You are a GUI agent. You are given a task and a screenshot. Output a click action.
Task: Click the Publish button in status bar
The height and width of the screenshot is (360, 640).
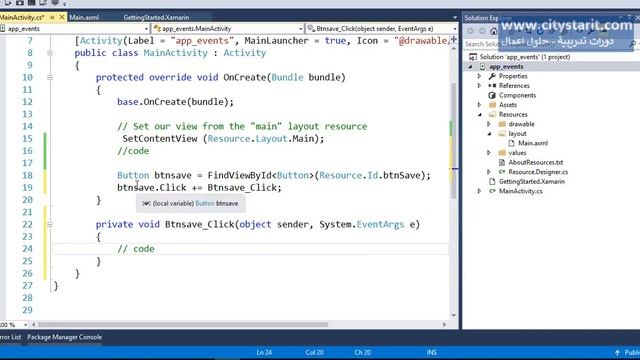pos(627,353)
